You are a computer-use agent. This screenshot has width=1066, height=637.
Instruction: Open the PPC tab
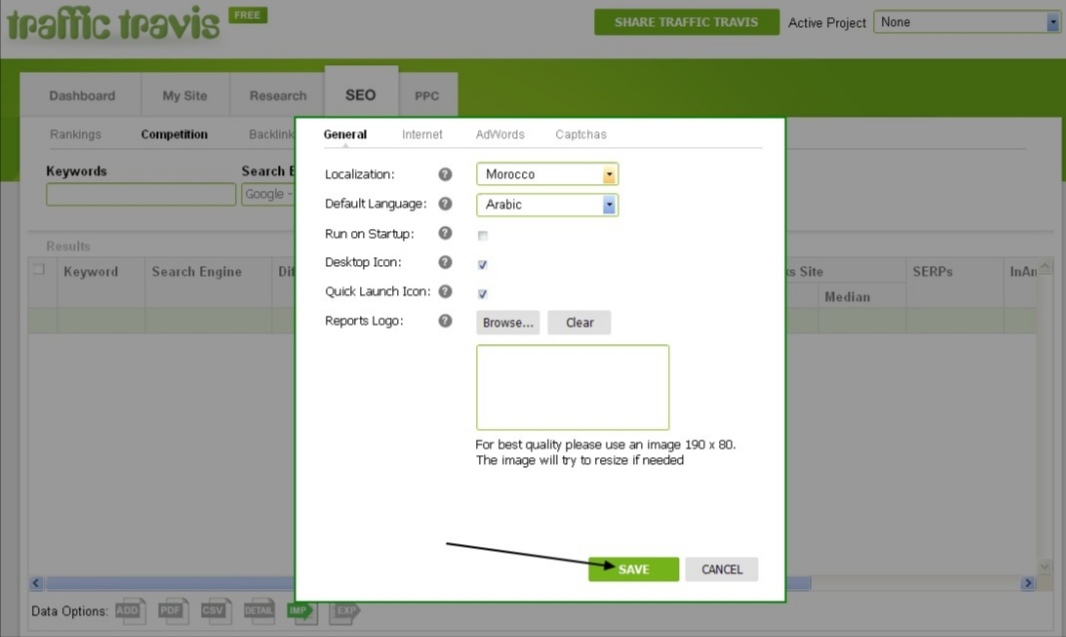coord(427,96)
